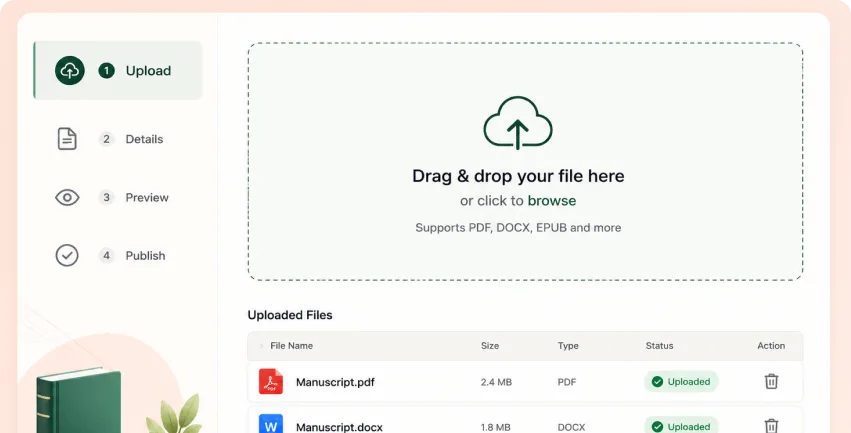Click the Uploaded status badge for Manuscript.docx
The width and height of the screenshot is (851, 433).
681,425
